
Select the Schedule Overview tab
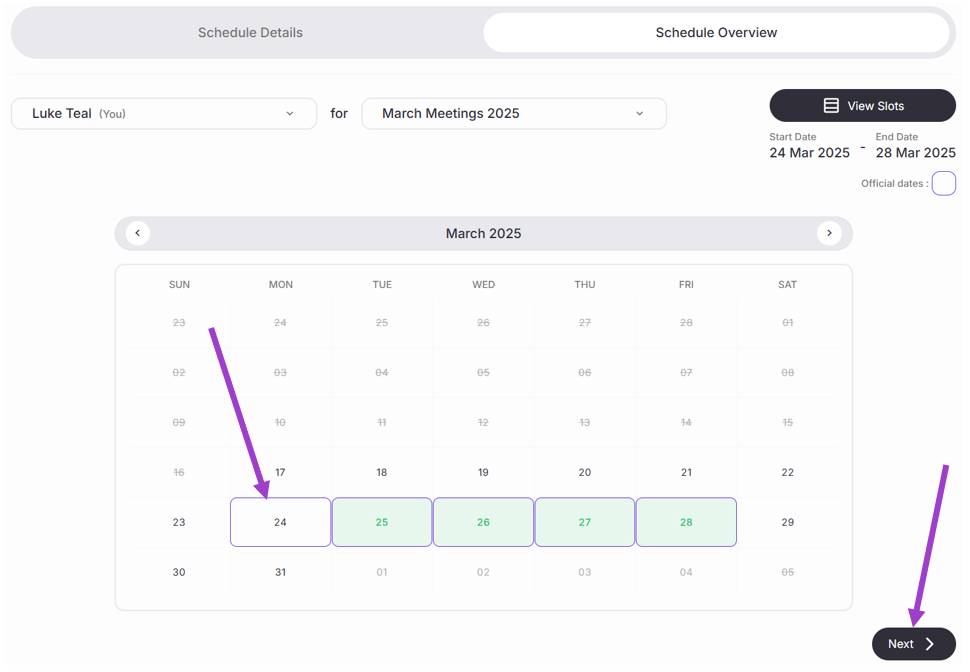click(716, 33)
